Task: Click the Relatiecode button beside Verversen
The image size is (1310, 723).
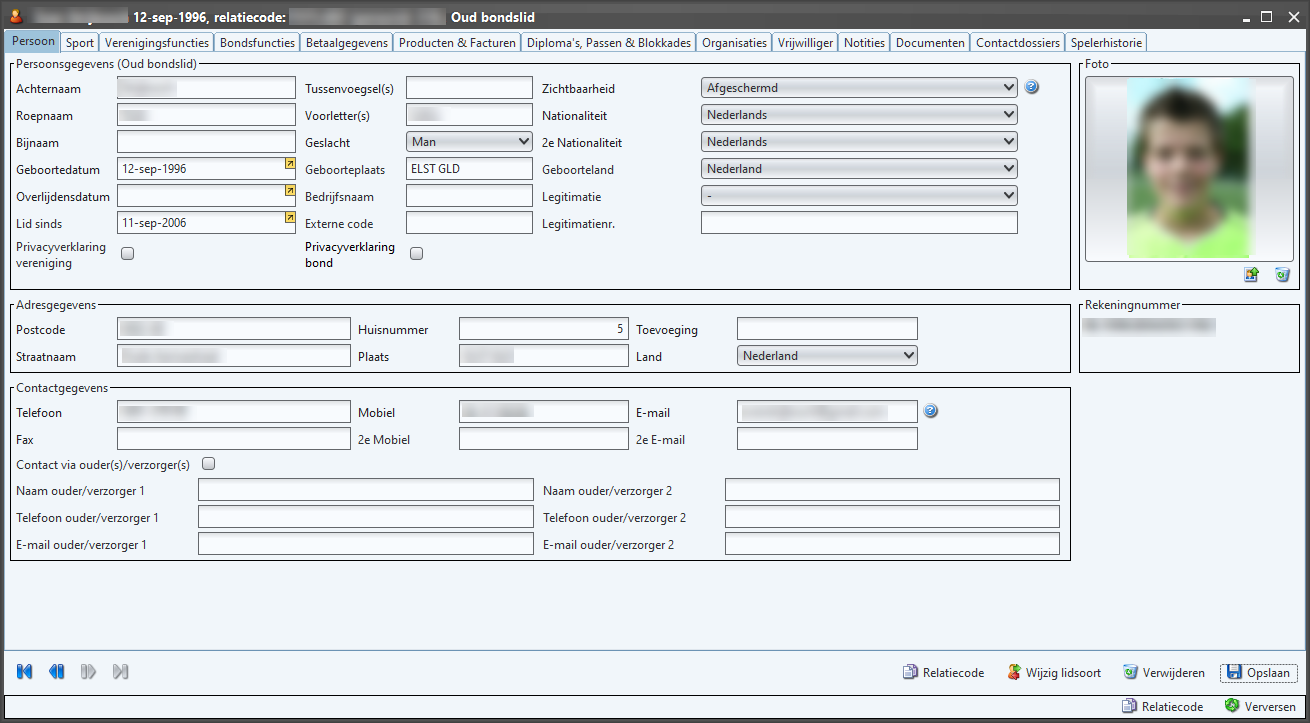Action: (x=1162, y=706)
